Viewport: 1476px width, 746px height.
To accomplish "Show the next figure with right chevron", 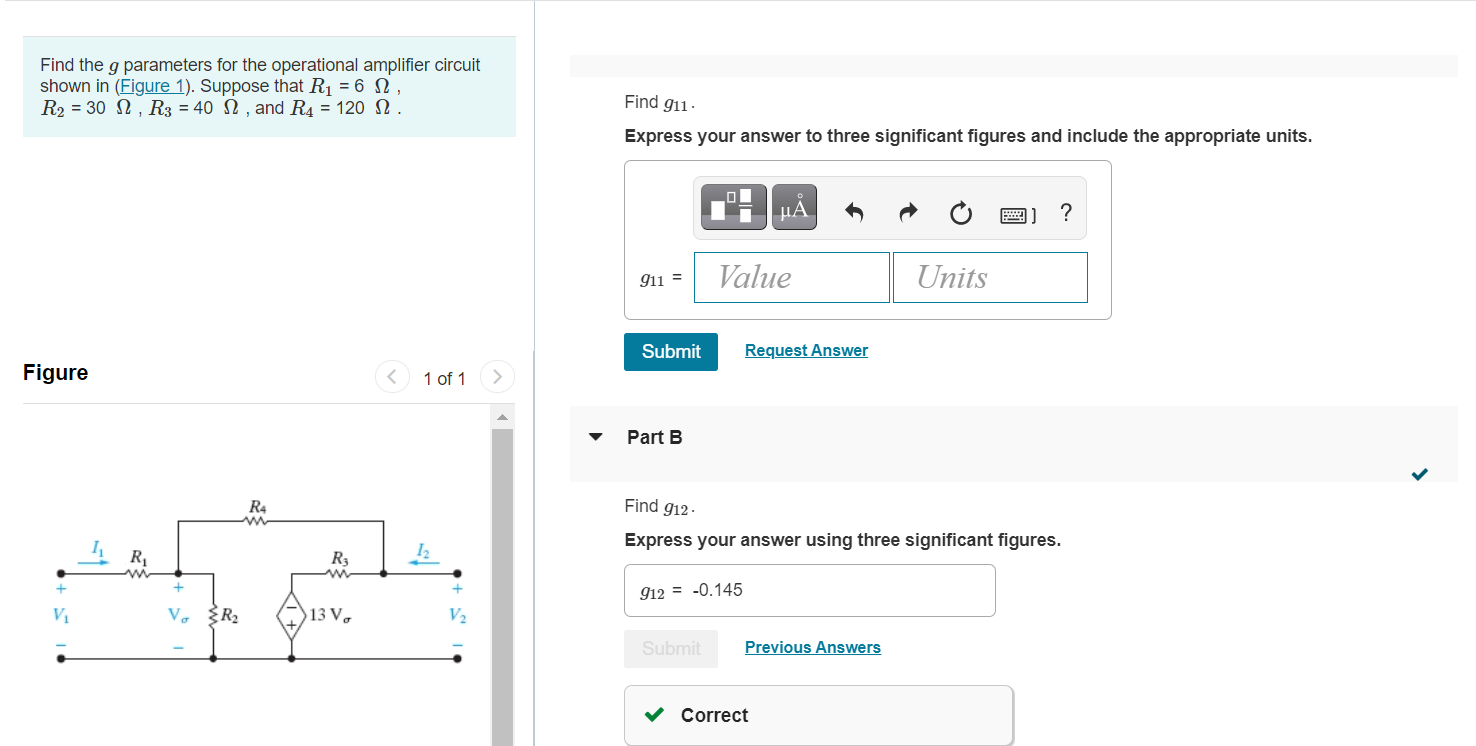I will pyautogui.click(x=497, y=376).
